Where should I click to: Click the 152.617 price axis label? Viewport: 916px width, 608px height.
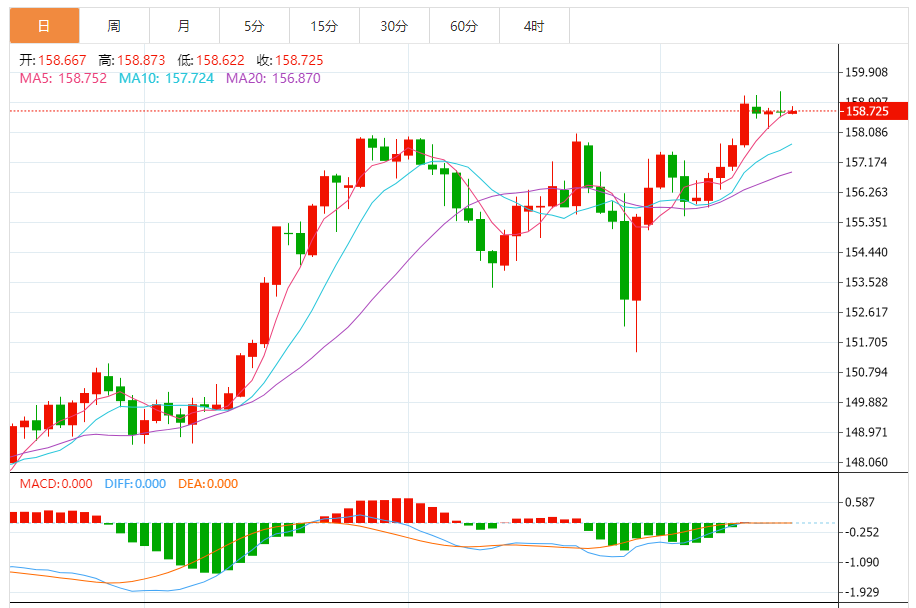pos(866,312)
